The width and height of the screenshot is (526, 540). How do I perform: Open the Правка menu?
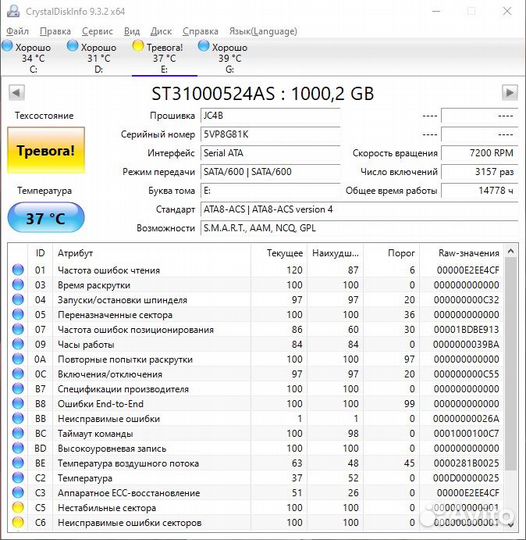tap(55, 31)
